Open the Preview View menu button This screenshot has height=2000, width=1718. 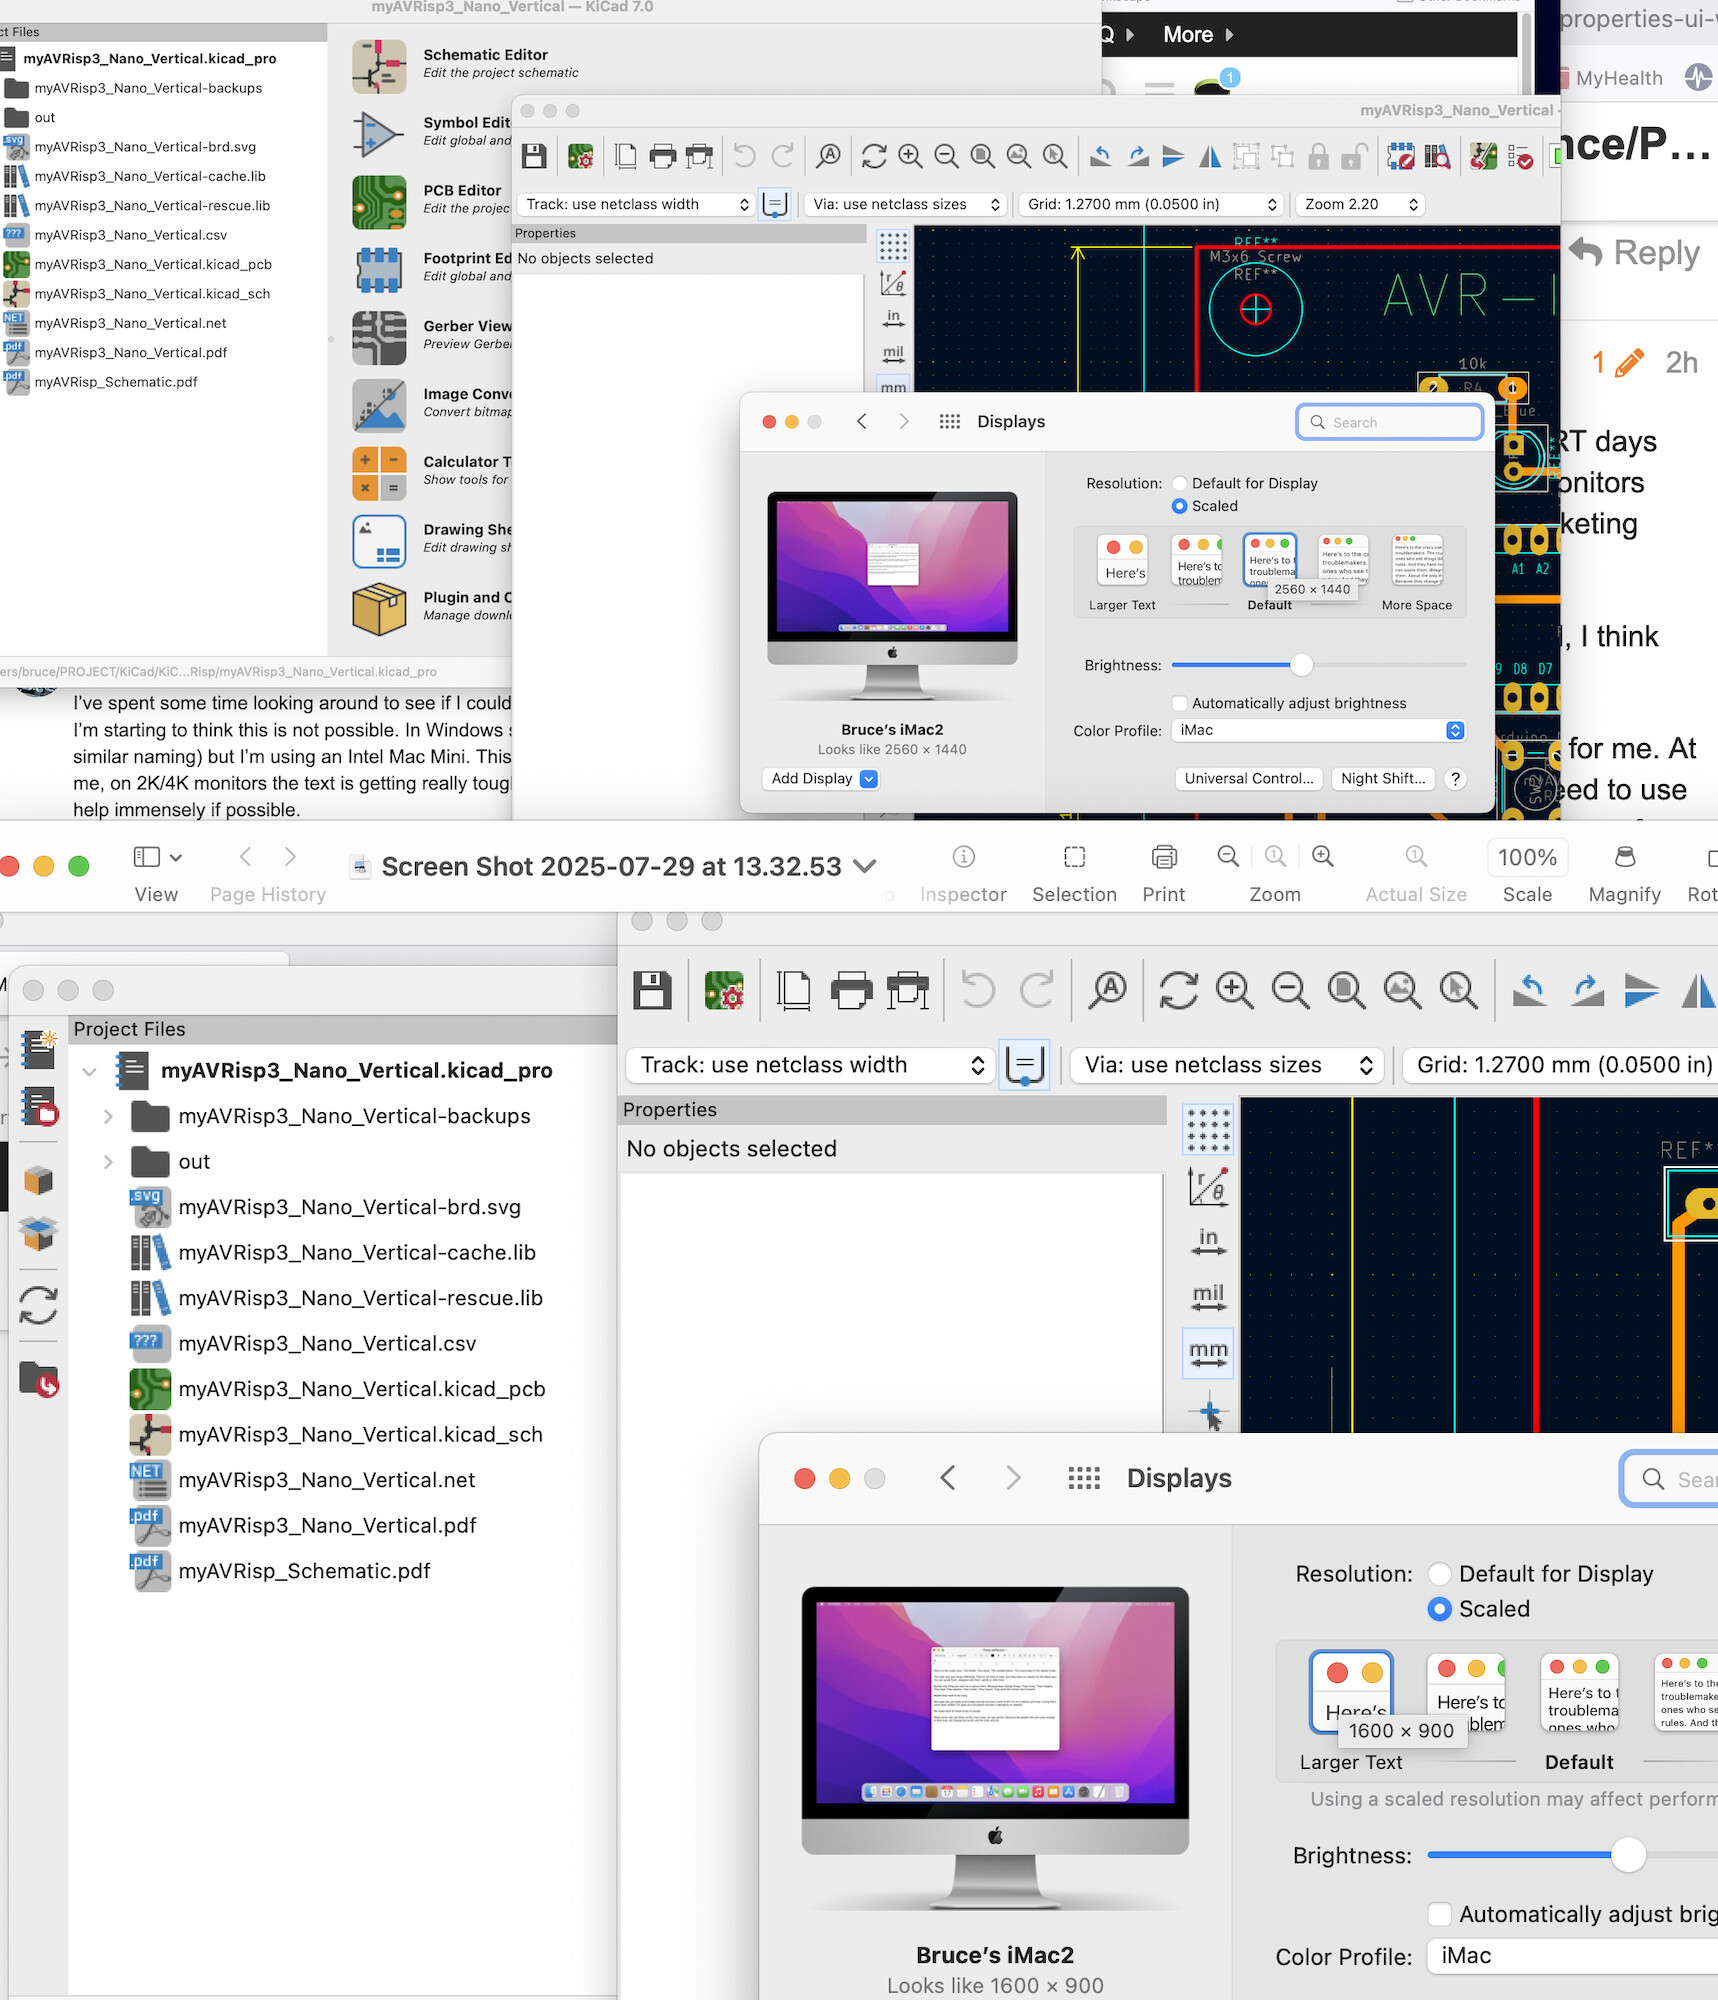point(157,857)
